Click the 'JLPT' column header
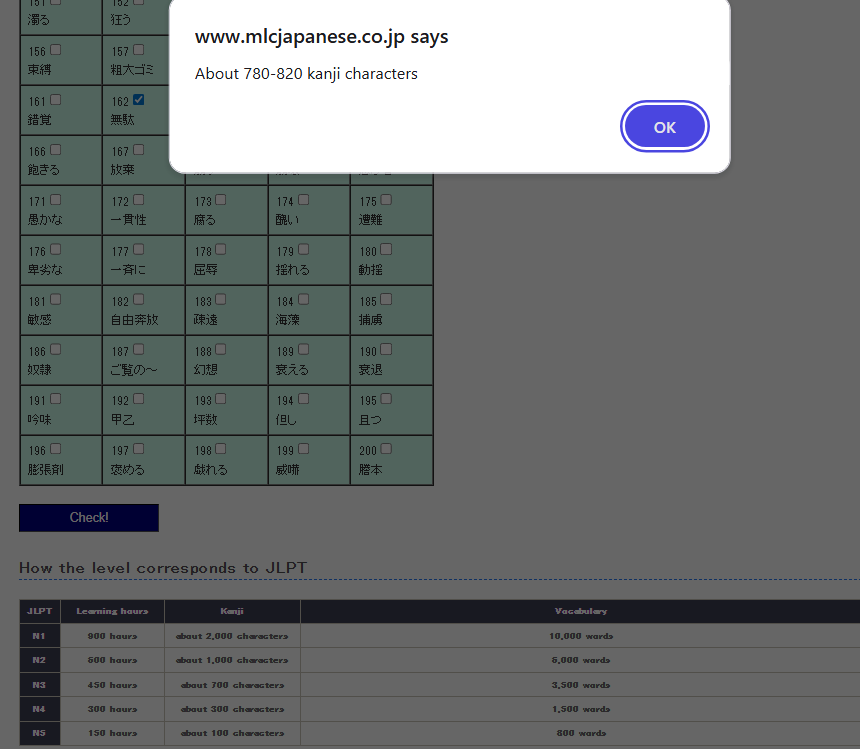Image resolution: width=860 pixels, height=749 pixels. (39, 611)
